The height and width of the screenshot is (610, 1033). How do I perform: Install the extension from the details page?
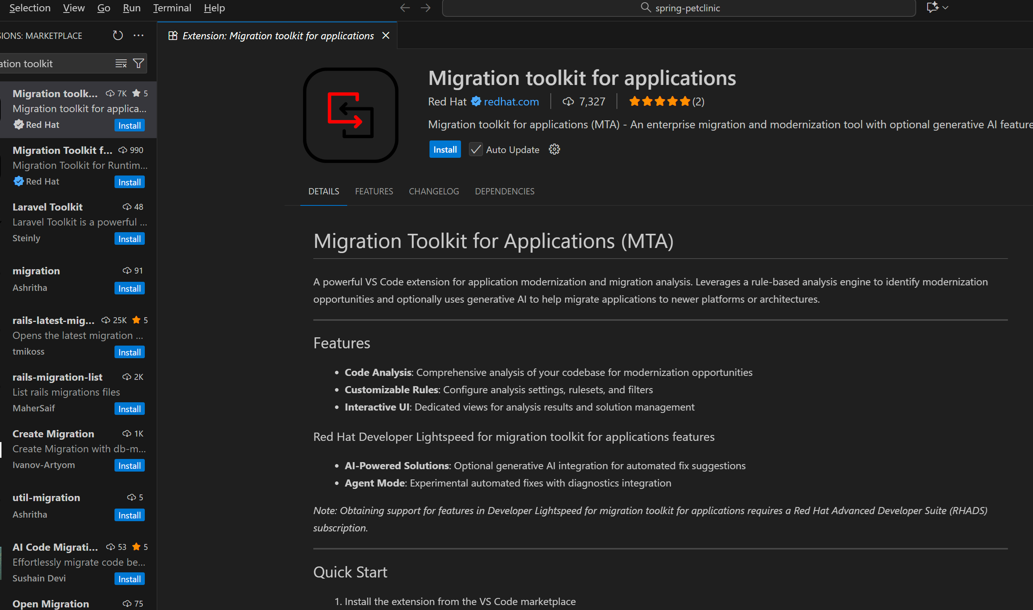pos(445,150)
